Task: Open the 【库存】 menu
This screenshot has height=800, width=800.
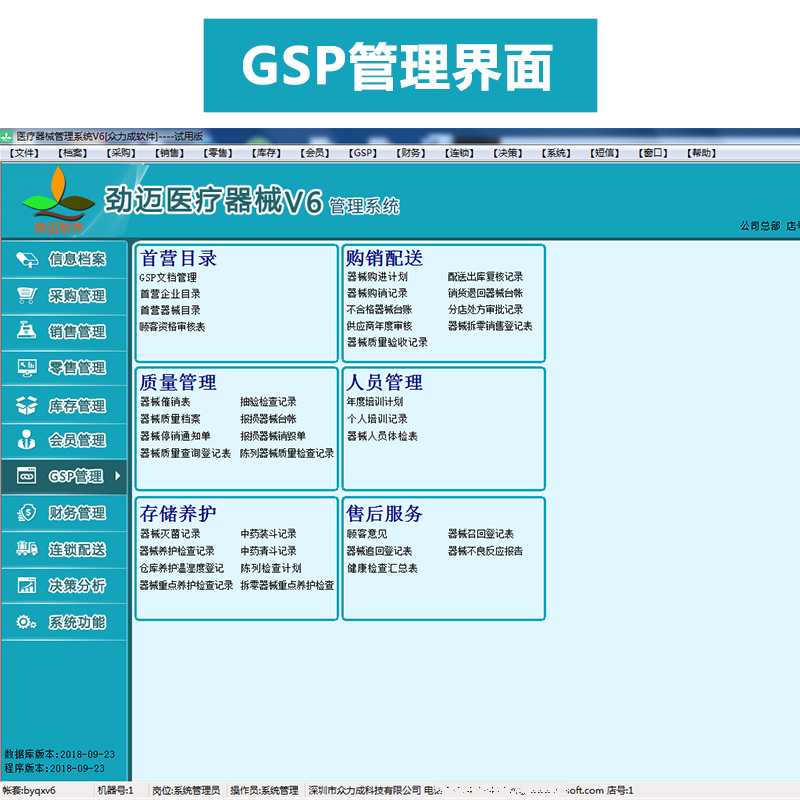Action: [x=266, y=153]
